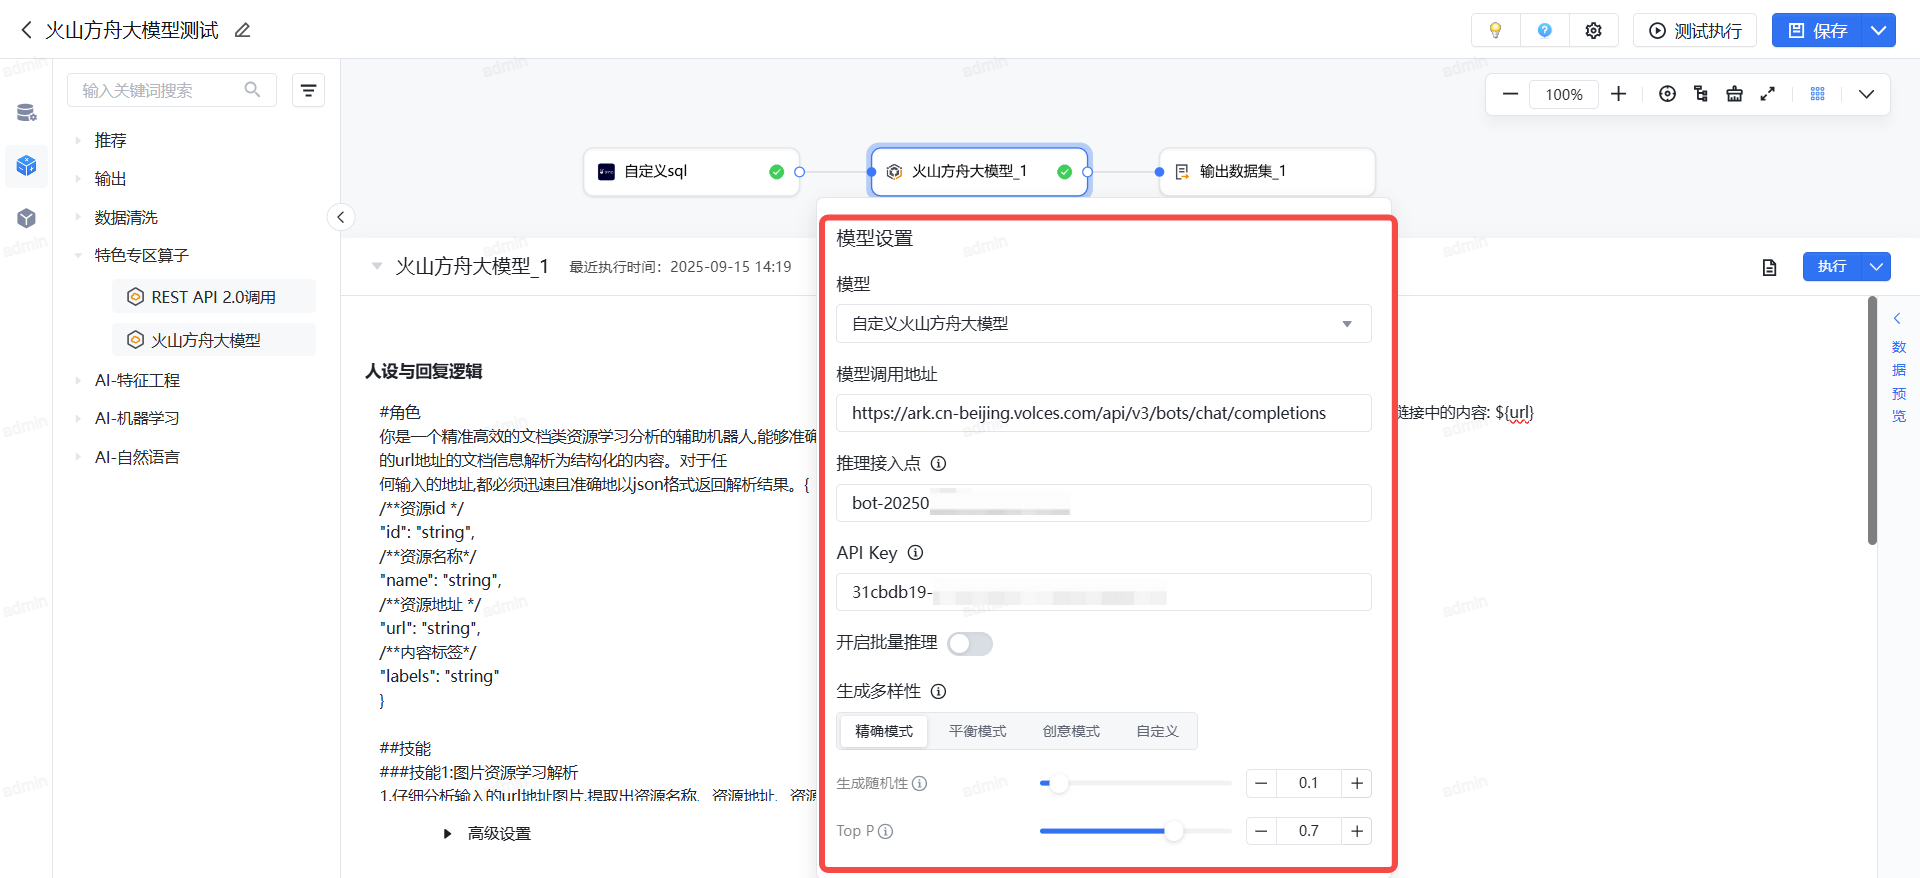Image resolution: width=1920 pixels, height=878 pixels.
Task: Open the lightbulb tips button
Action: pyautogui.click(x=1495, y=30)
